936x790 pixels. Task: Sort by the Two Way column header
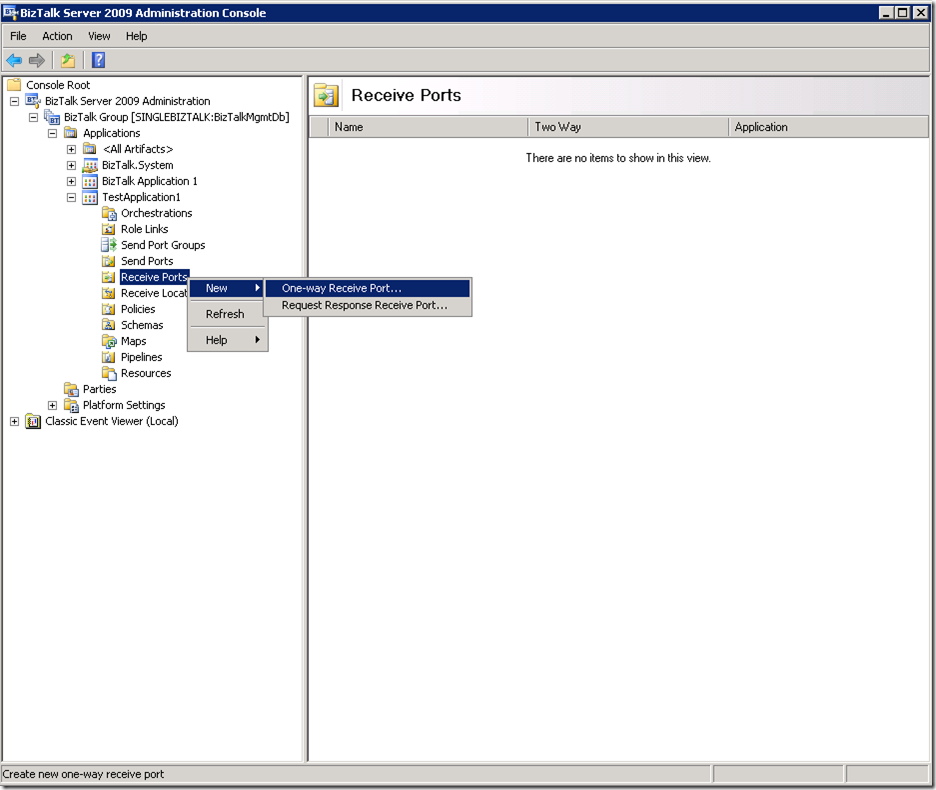[628, 127]
